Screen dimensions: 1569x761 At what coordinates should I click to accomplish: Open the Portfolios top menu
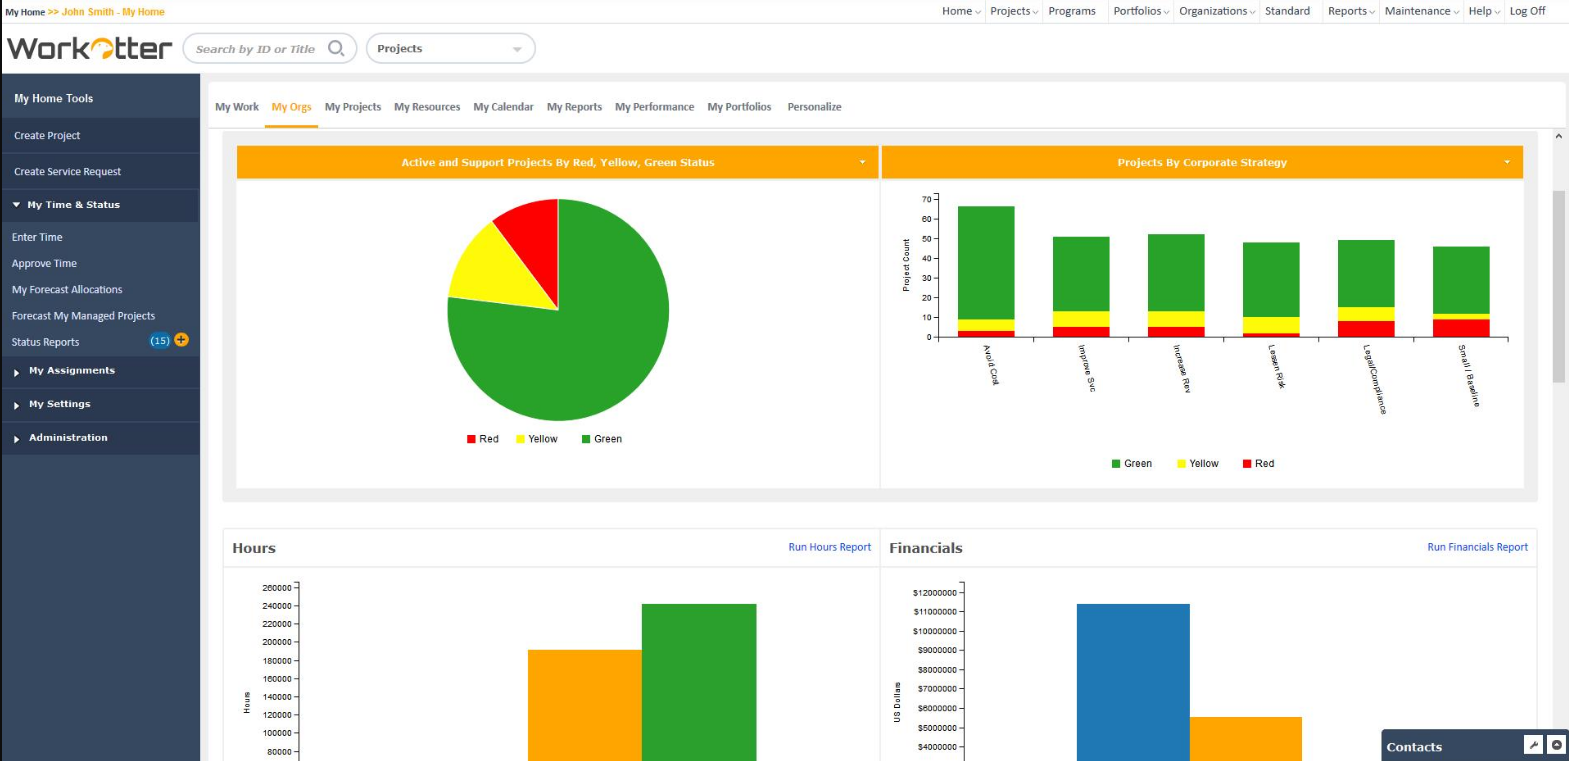click(x=1140, y=11)
